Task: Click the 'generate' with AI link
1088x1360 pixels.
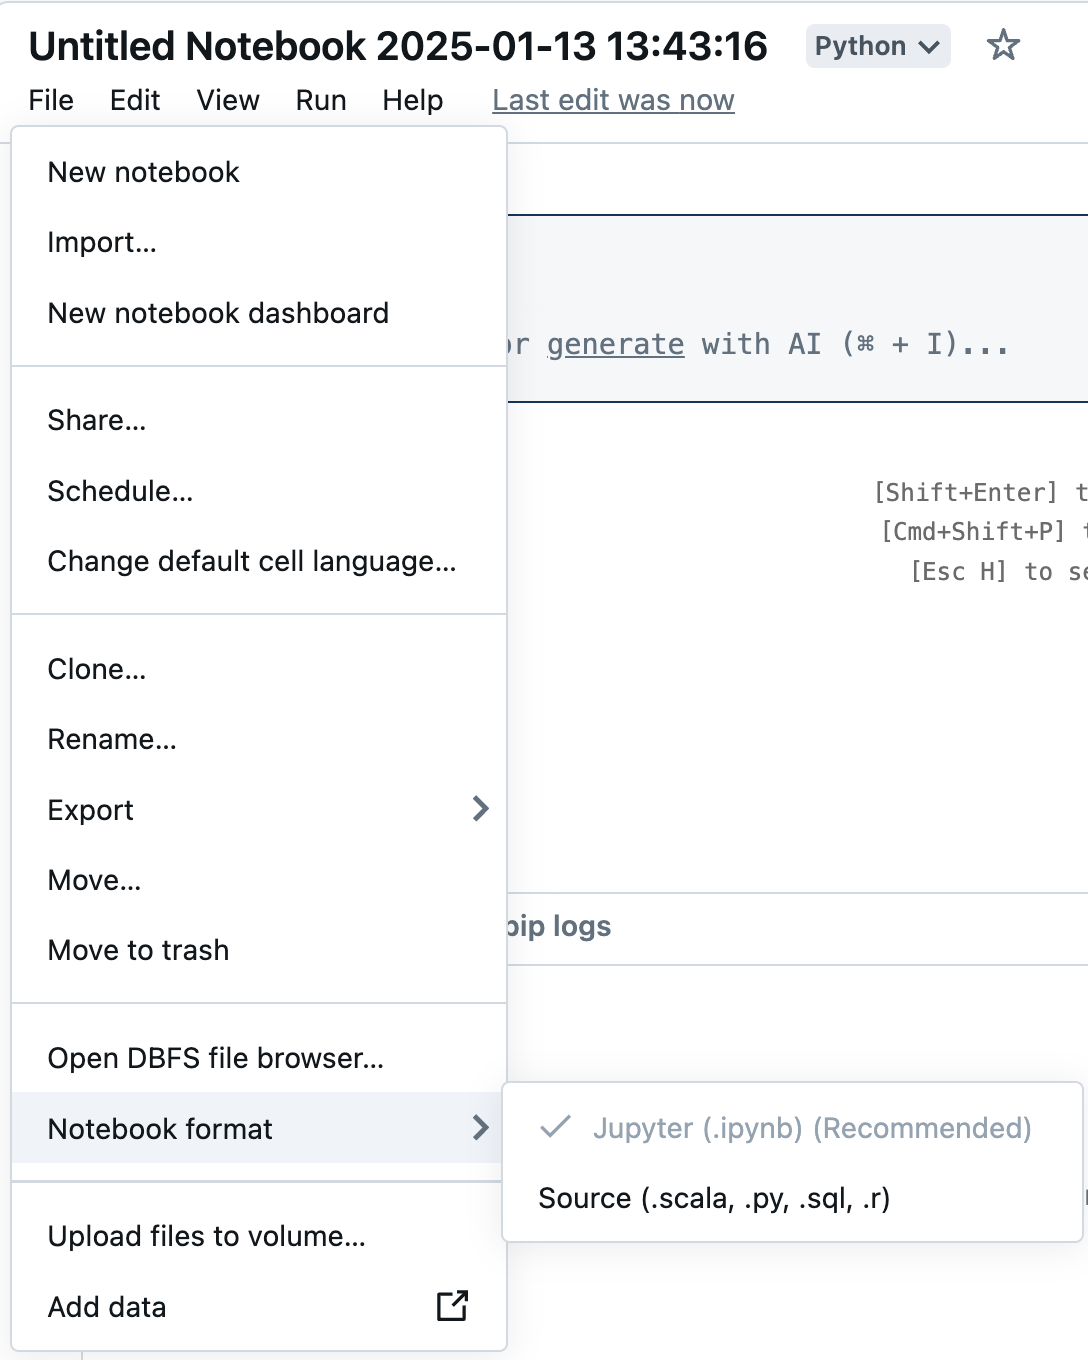Action: 615,344
